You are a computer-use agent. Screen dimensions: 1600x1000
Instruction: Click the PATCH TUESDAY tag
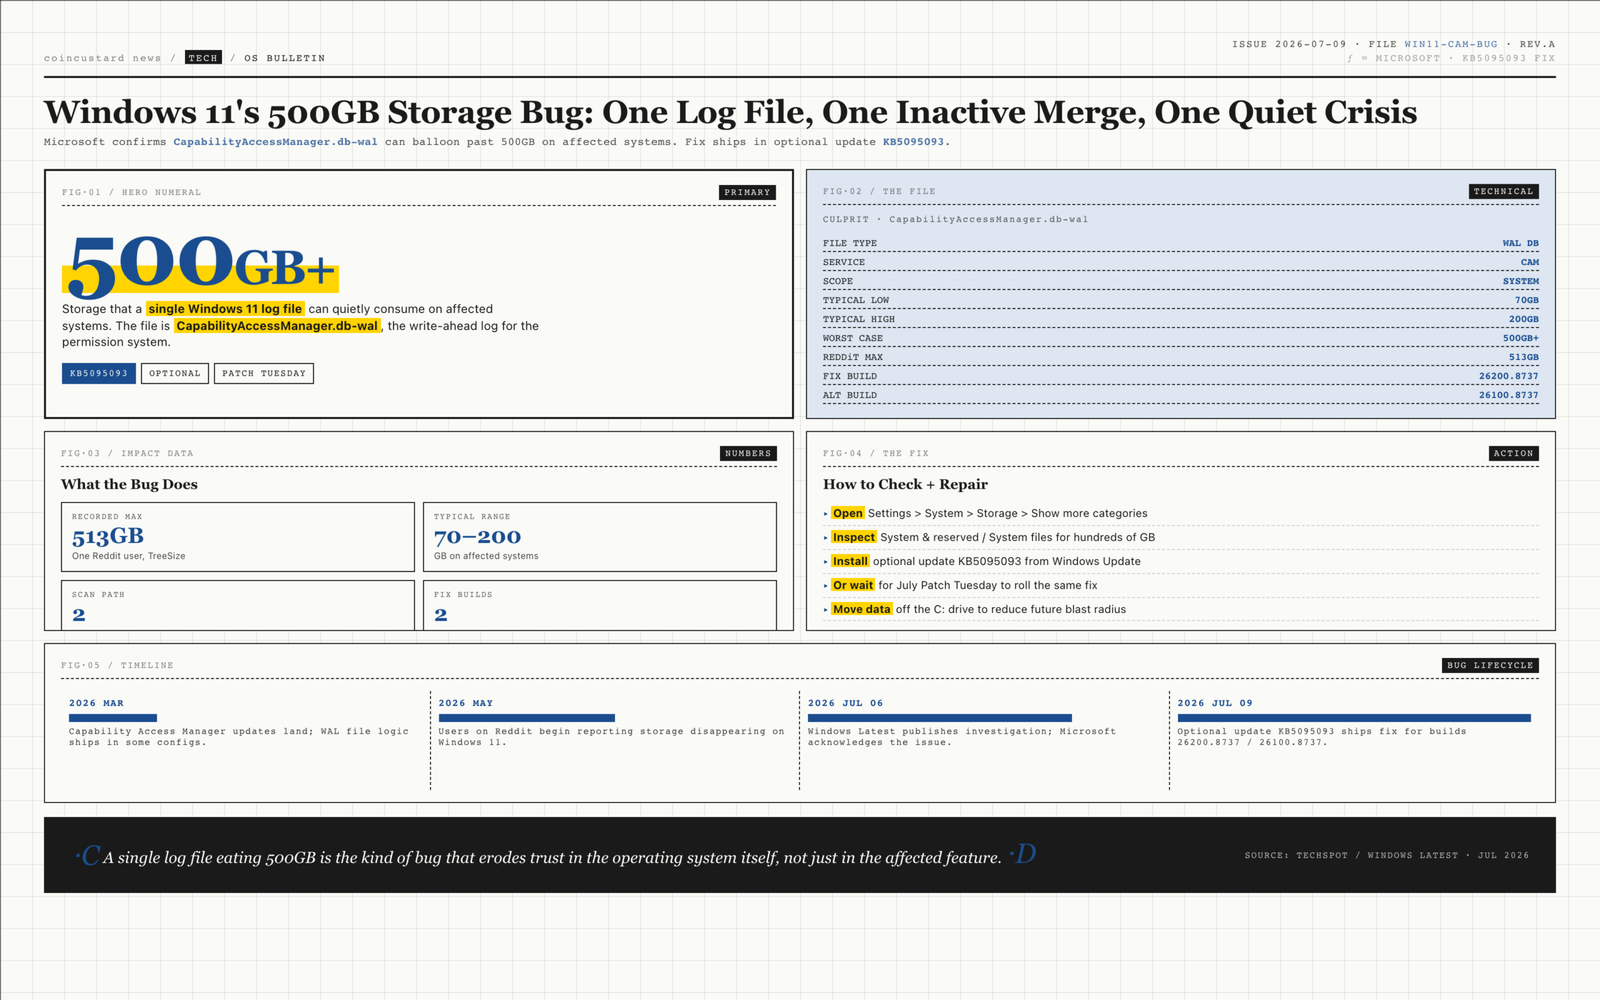[x=264, y=373]
